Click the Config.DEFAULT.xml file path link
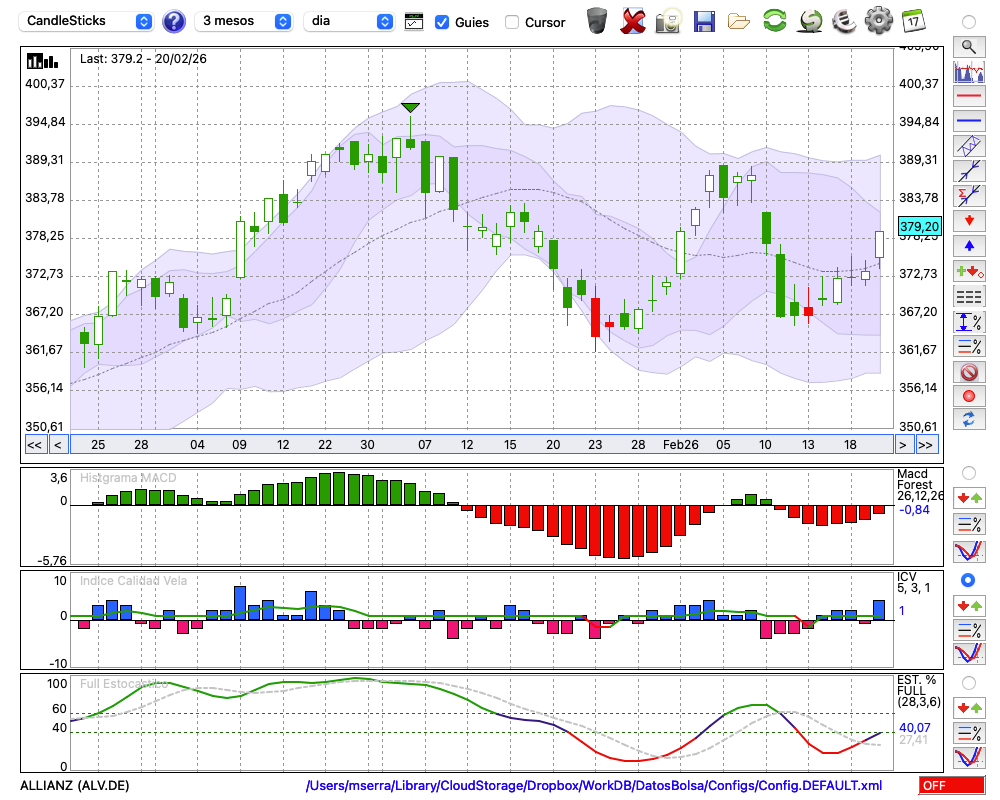The image size is (1000, 800). (x=594, y=786)
